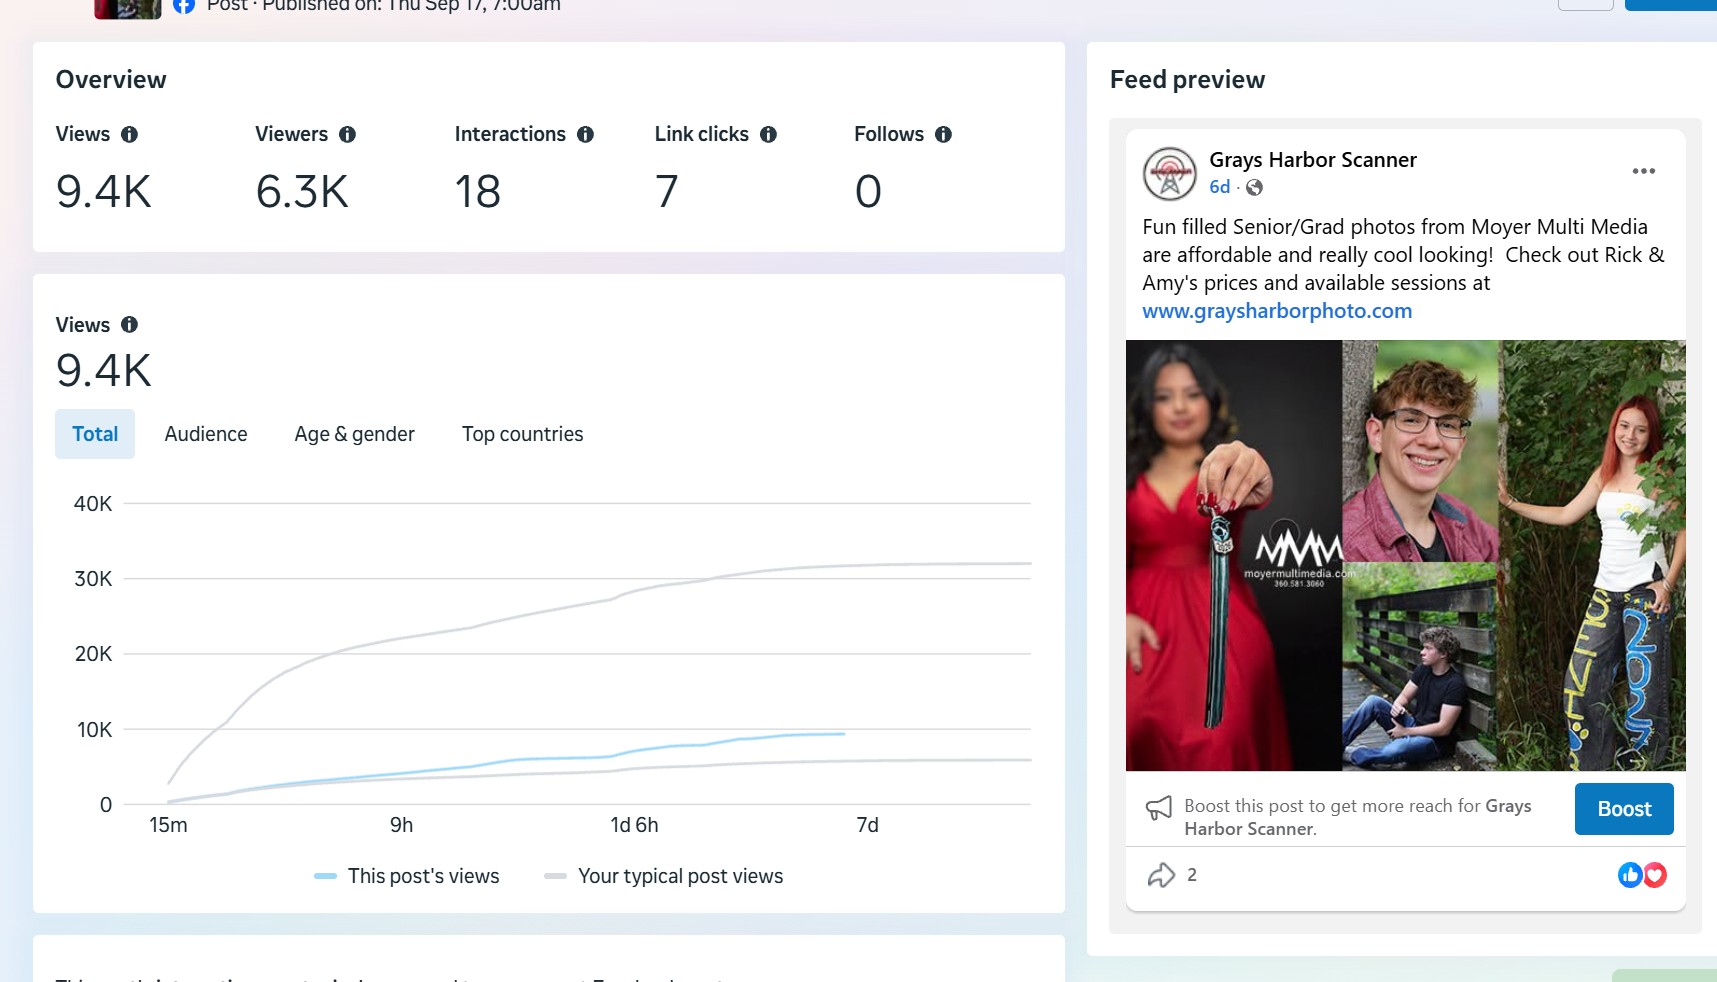Open the Age & gender tab

[354, 434]
